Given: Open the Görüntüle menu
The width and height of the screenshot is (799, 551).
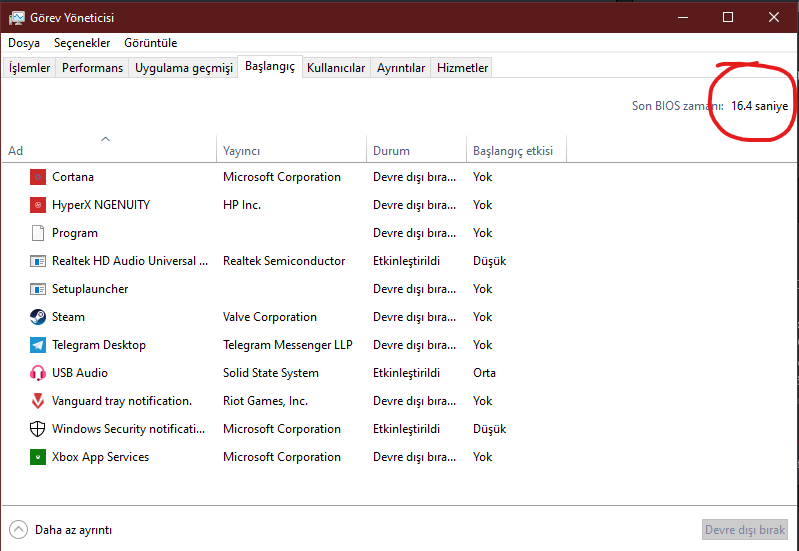Looking at the screenshot, I should tap(151, 43).
